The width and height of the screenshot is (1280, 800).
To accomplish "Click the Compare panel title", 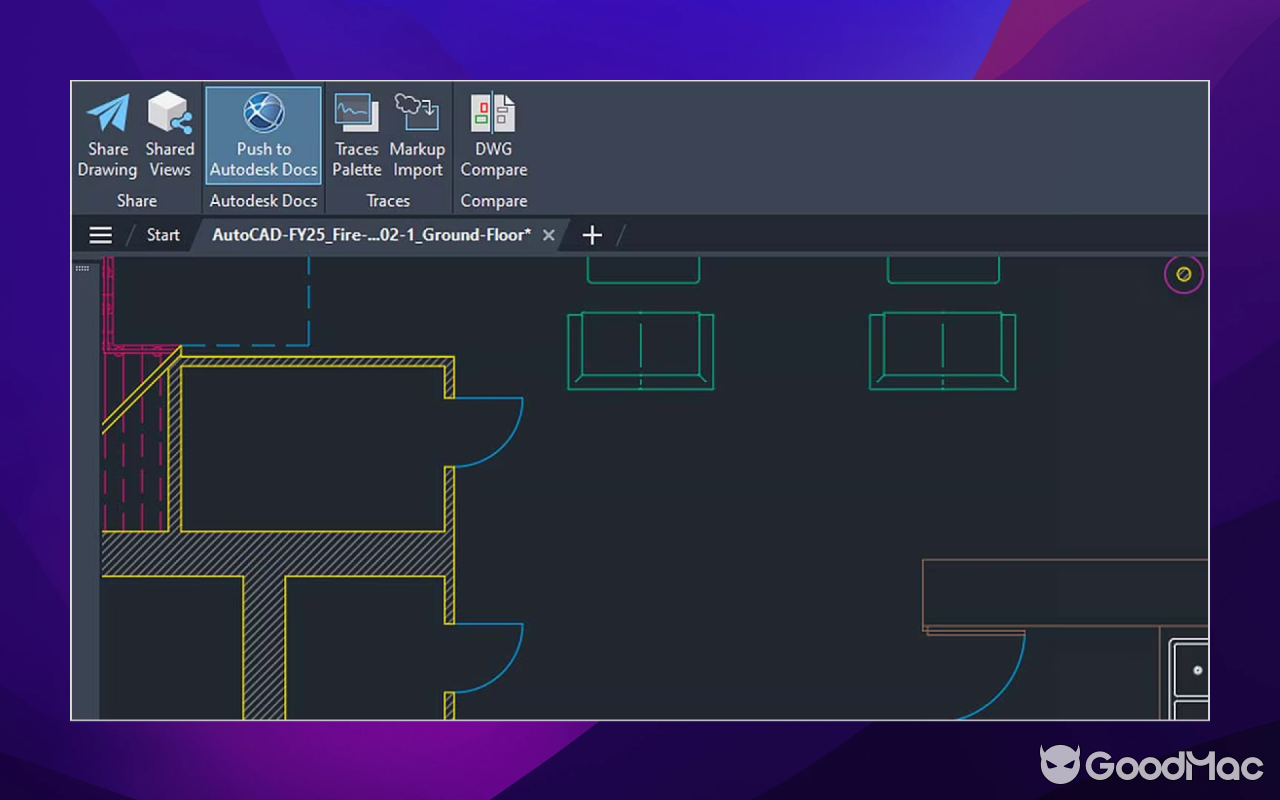I will [x=493, y=200].
